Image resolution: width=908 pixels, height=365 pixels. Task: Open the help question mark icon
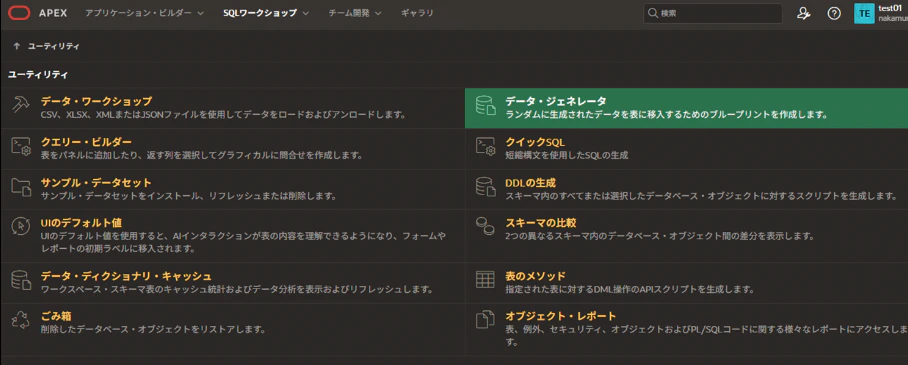click(834, 14)
